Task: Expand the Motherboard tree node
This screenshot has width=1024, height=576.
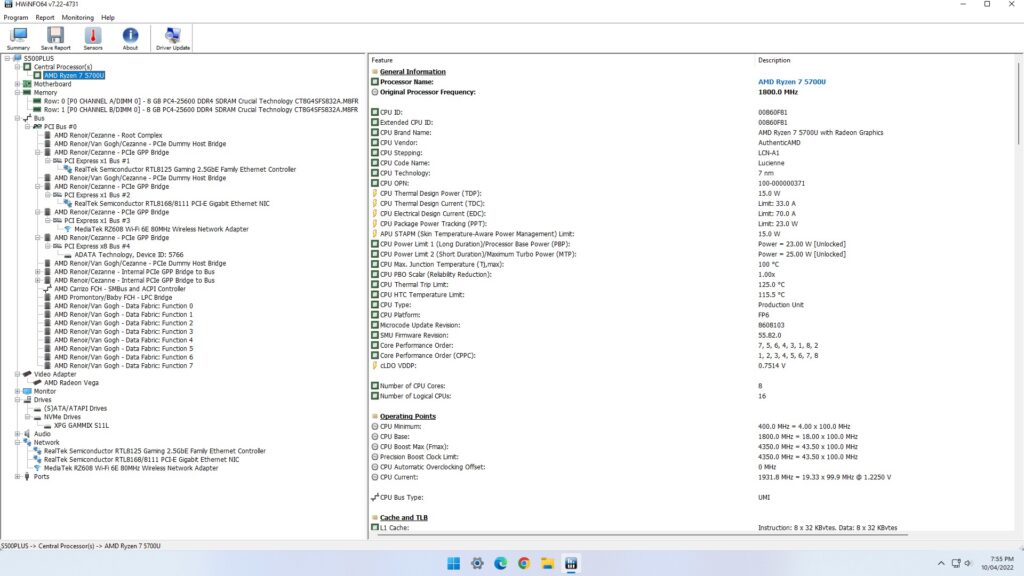Action: point(17,84)
